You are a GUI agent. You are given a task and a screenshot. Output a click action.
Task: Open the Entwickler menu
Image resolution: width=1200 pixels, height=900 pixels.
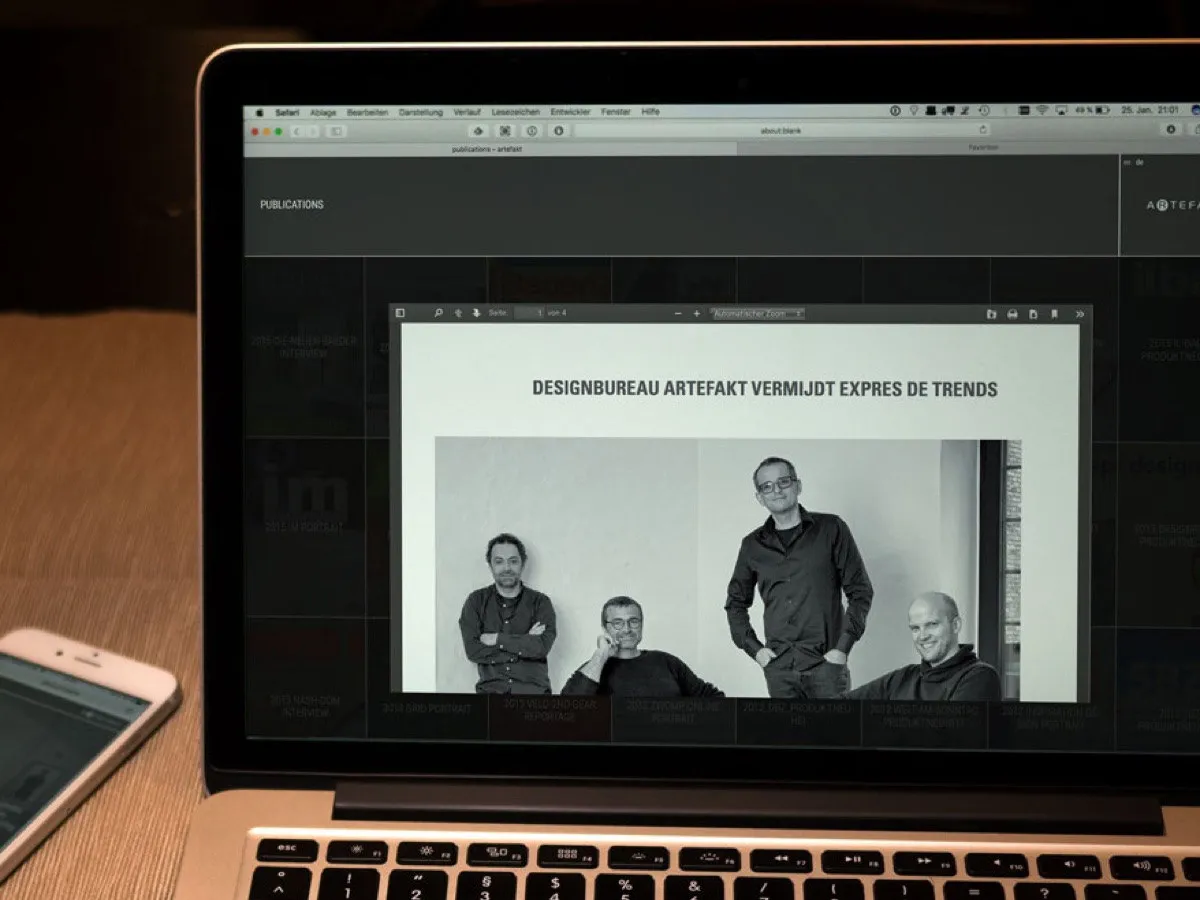tap(570, 112)
